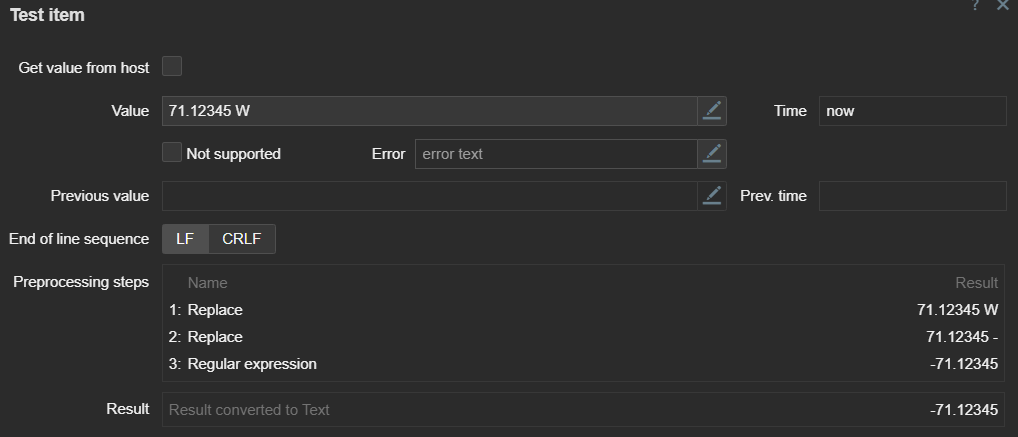The image size is (1018, 437).
Task: Click the Regular expression preprocessing step
Action: 252,364
